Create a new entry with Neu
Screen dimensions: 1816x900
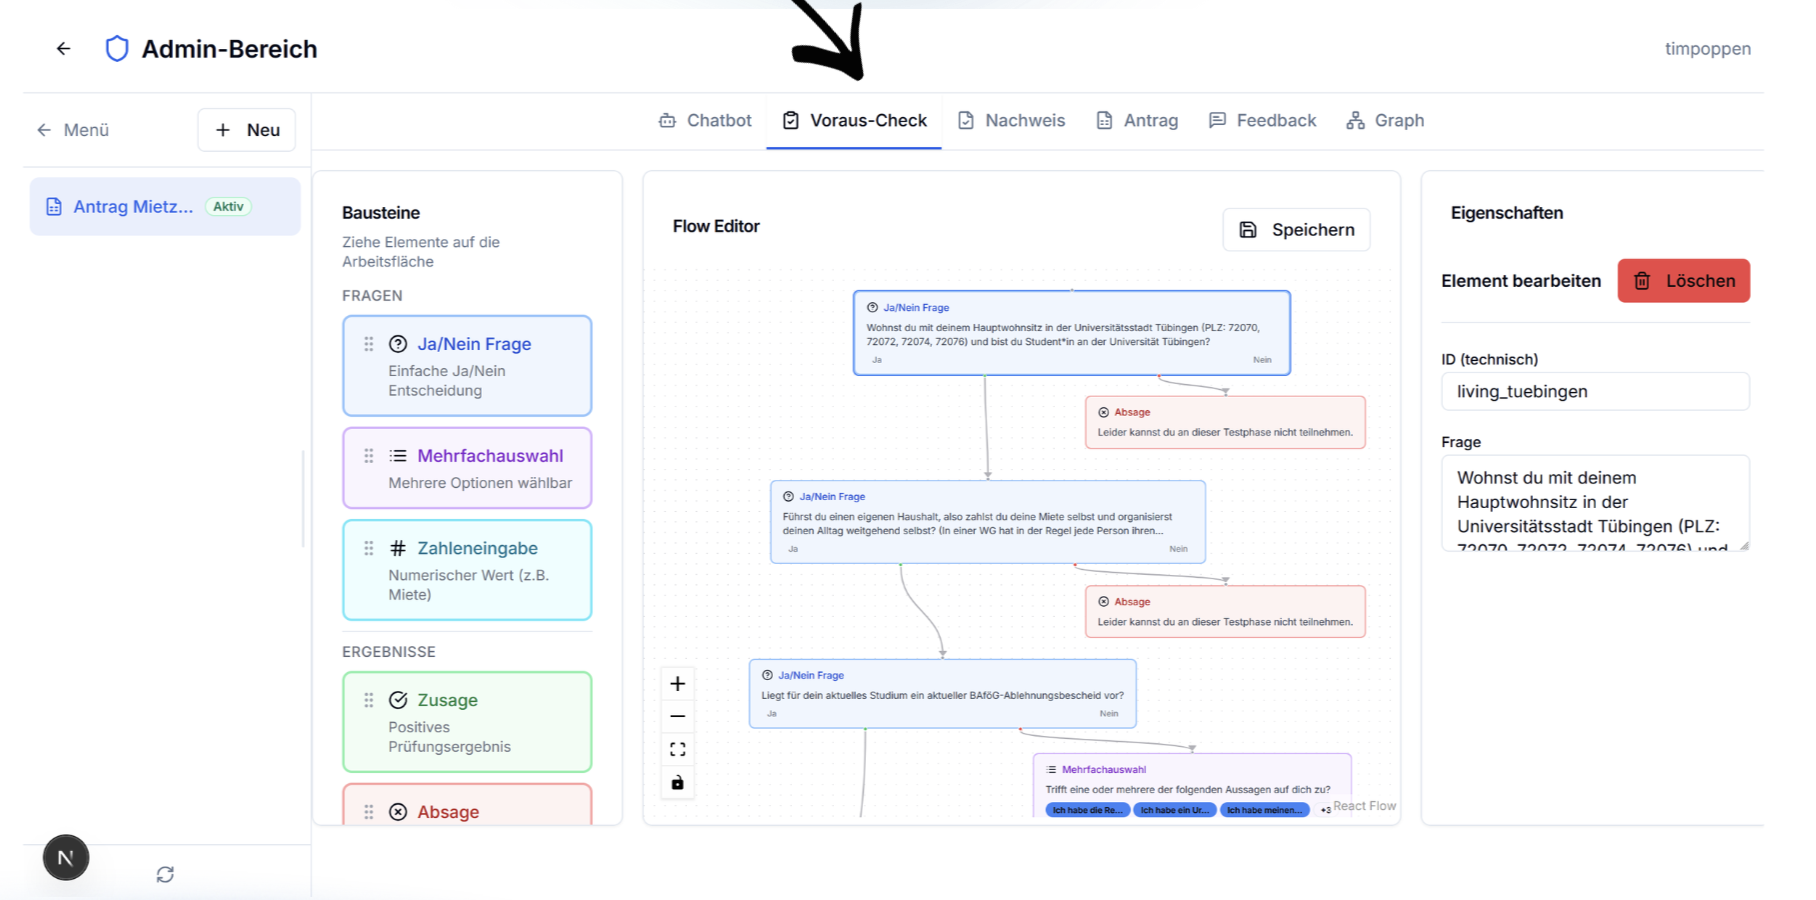pos(247,130)
